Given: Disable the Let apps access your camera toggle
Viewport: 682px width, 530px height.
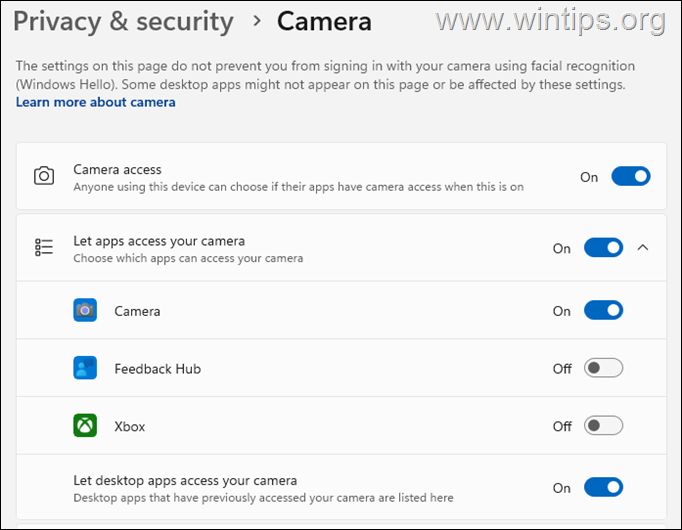Looking at the screenshot, I should coord(603,248).
